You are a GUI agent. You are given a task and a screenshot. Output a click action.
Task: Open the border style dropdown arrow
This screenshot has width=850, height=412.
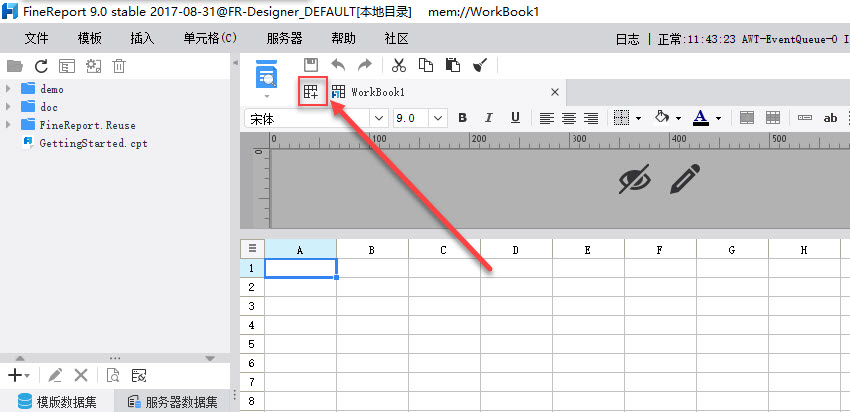point(638,118)
